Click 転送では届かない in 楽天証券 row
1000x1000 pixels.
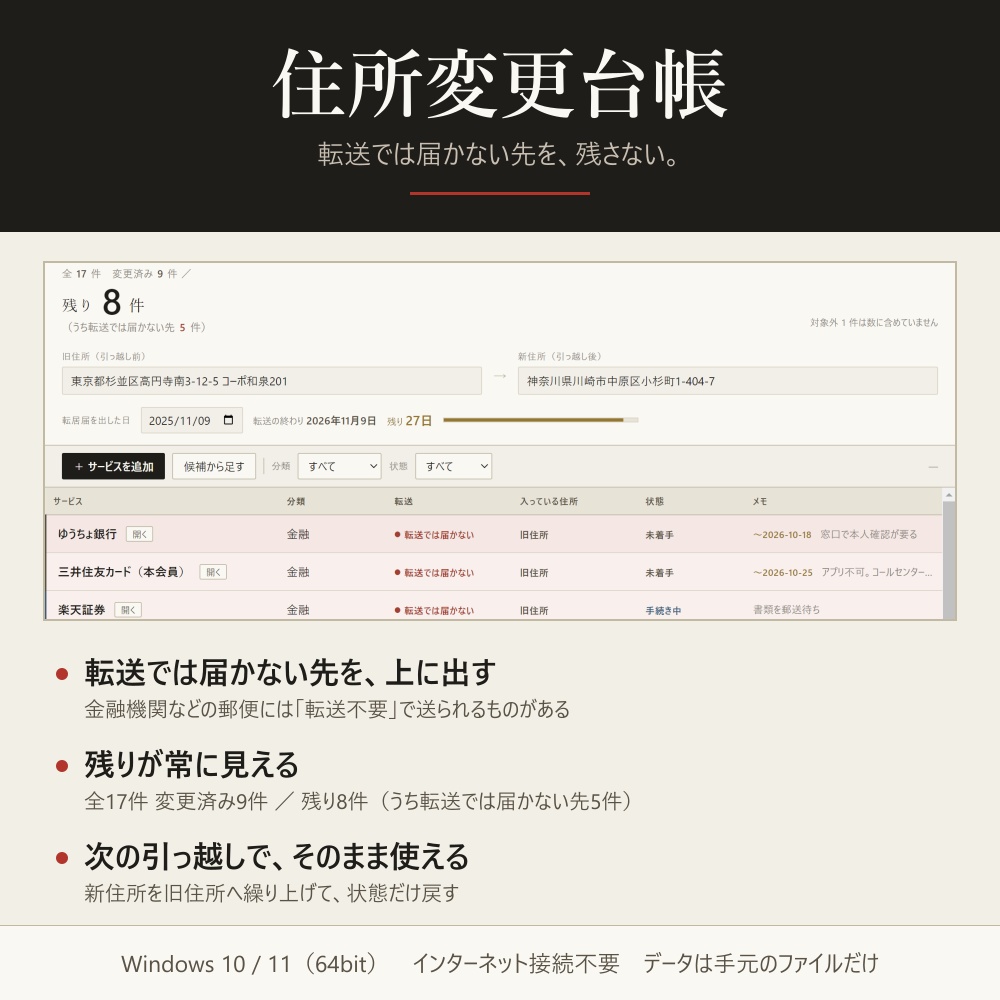[434, 610]
